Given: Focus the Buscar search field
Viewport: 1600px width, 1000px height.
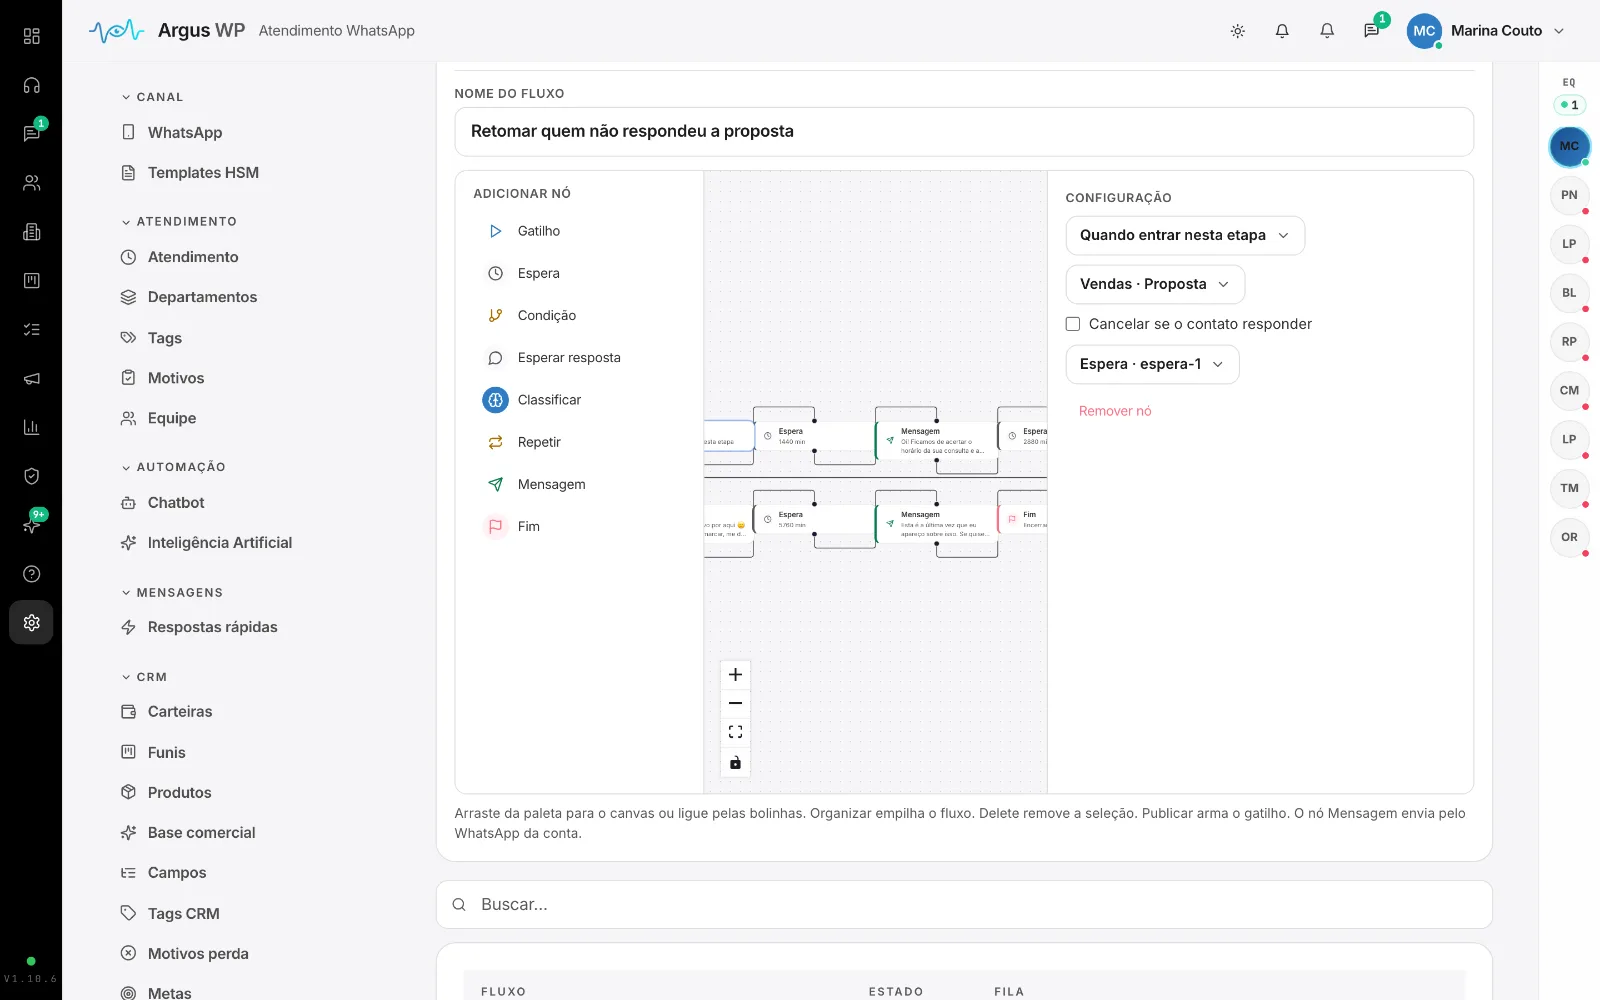Looking at the screenshot, I should pos(964,904).
